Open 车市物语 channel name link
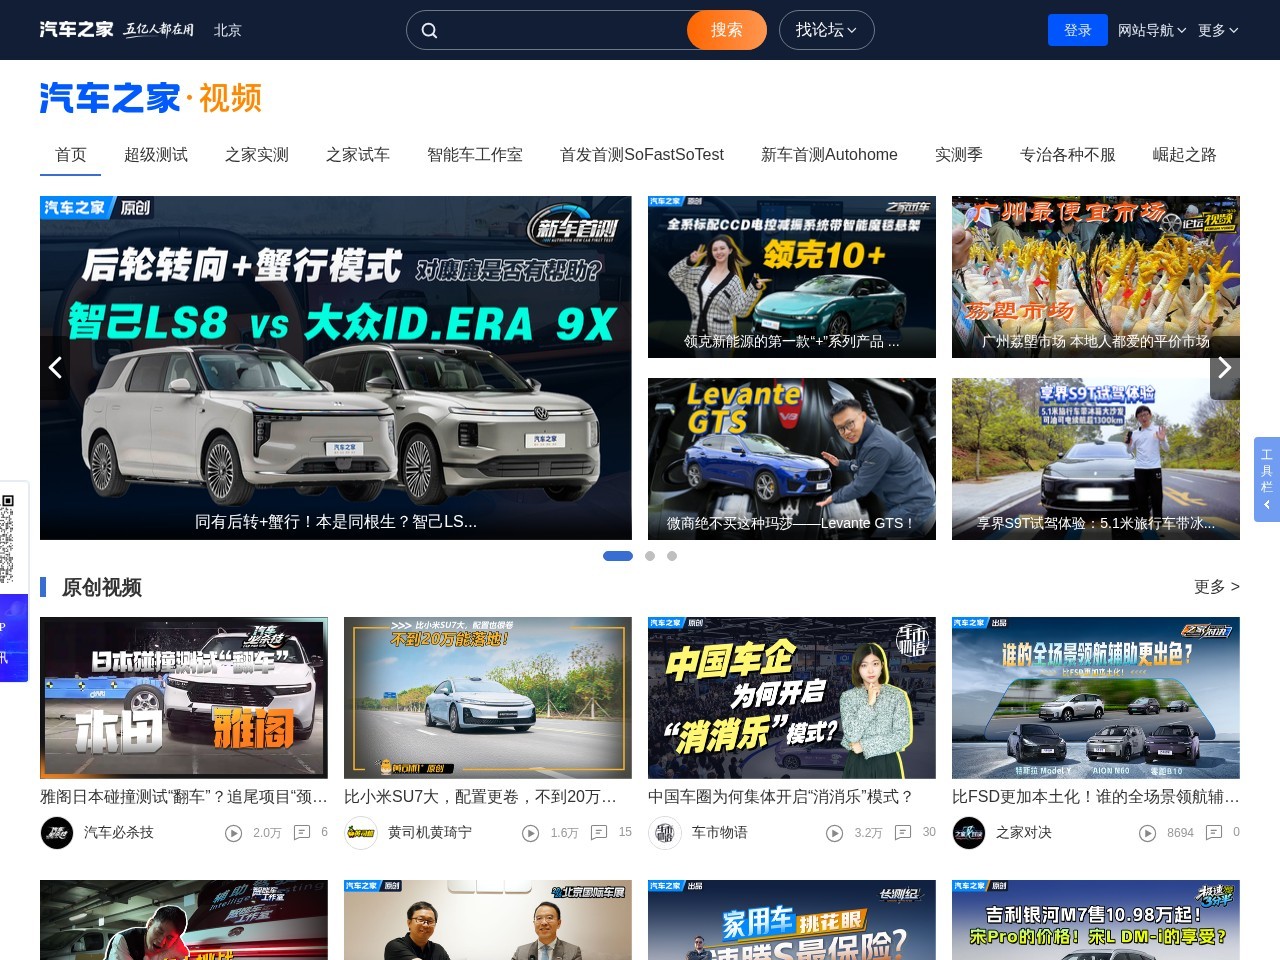1280x960 pixels. (720, 833)
